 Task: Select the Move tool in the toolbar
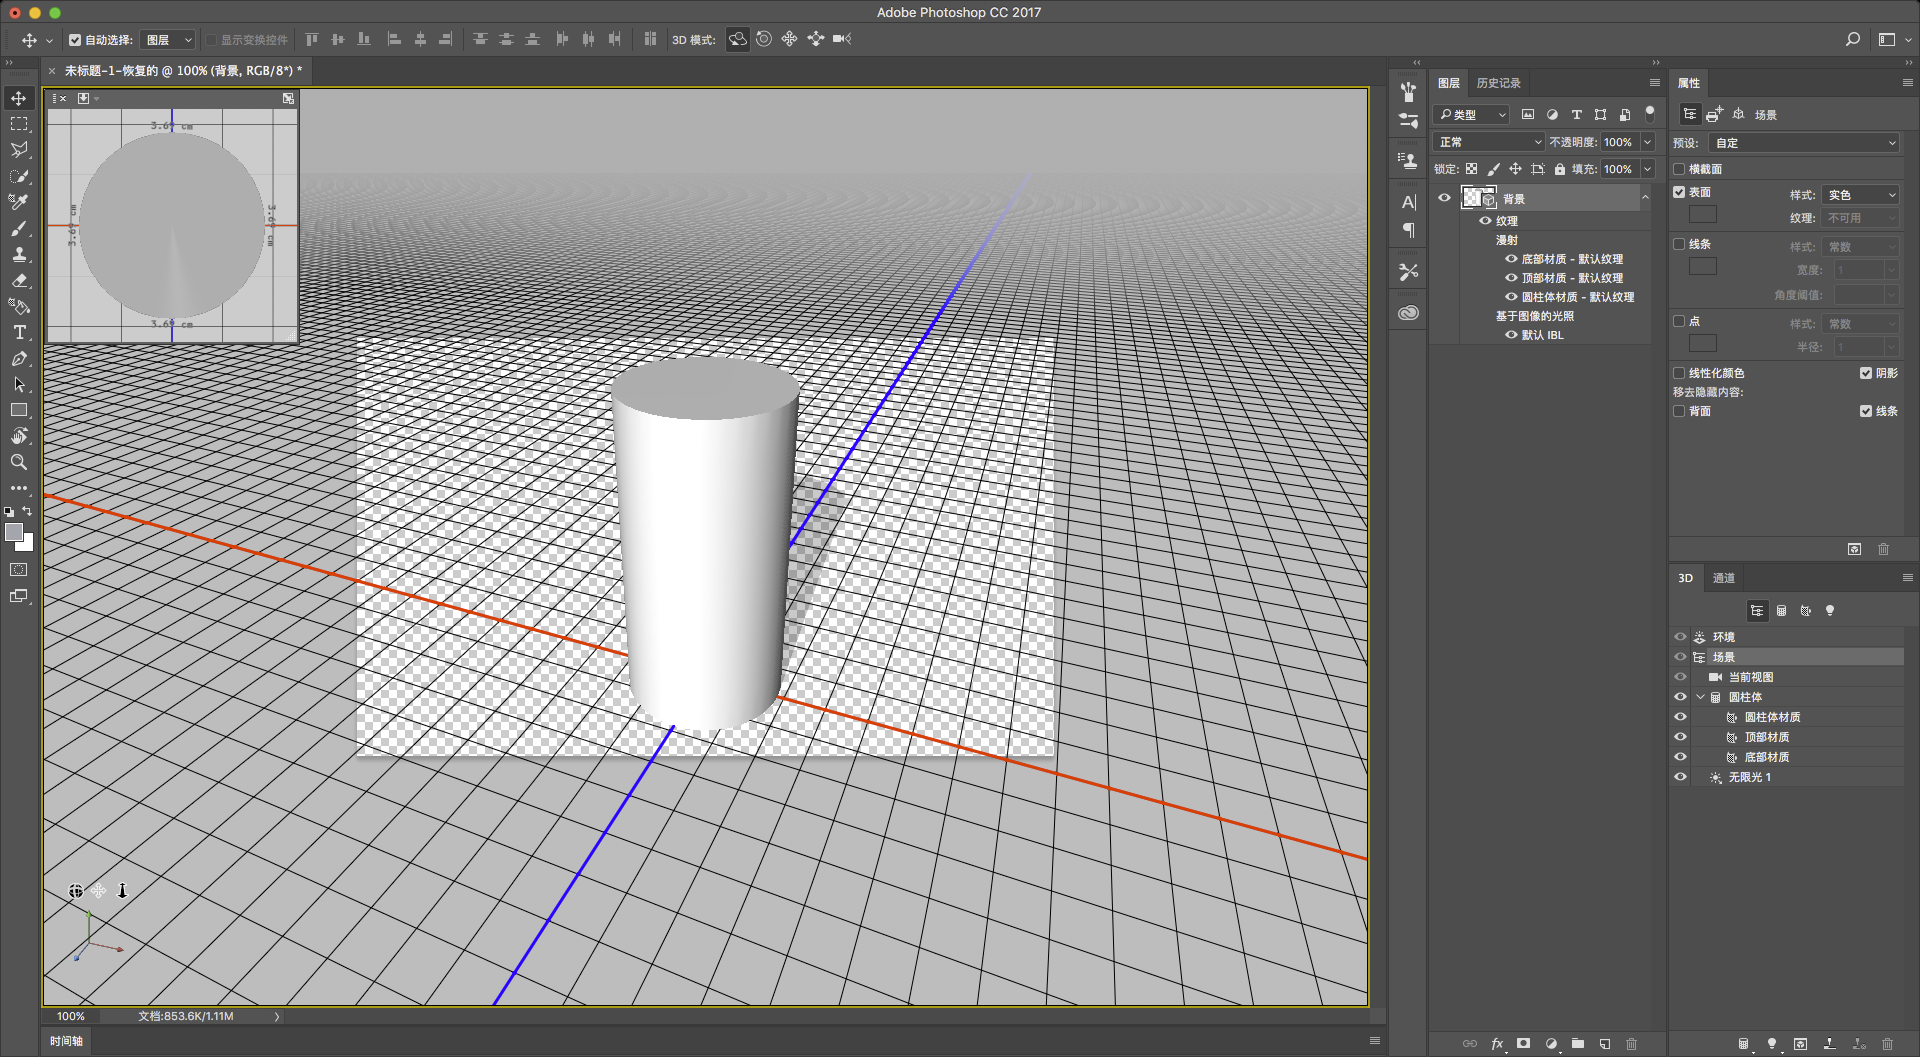[x=19, y=98]
